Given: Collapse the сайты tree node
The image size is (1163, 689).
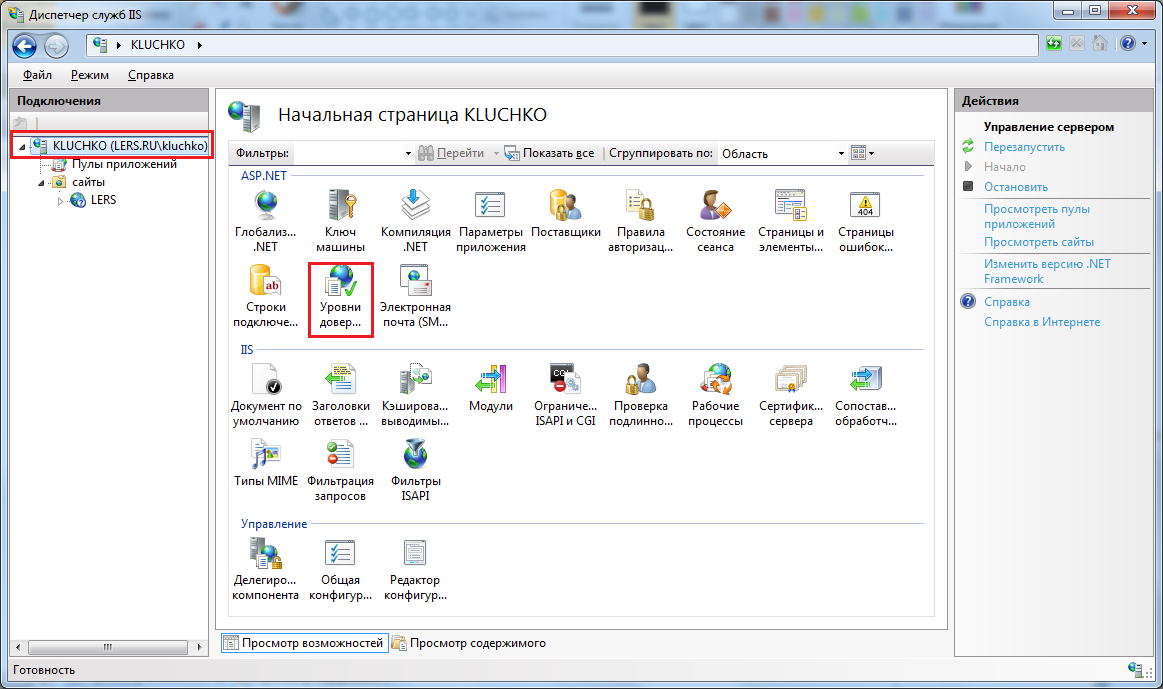Looking at the screenshot, I should tap(41, 182).
